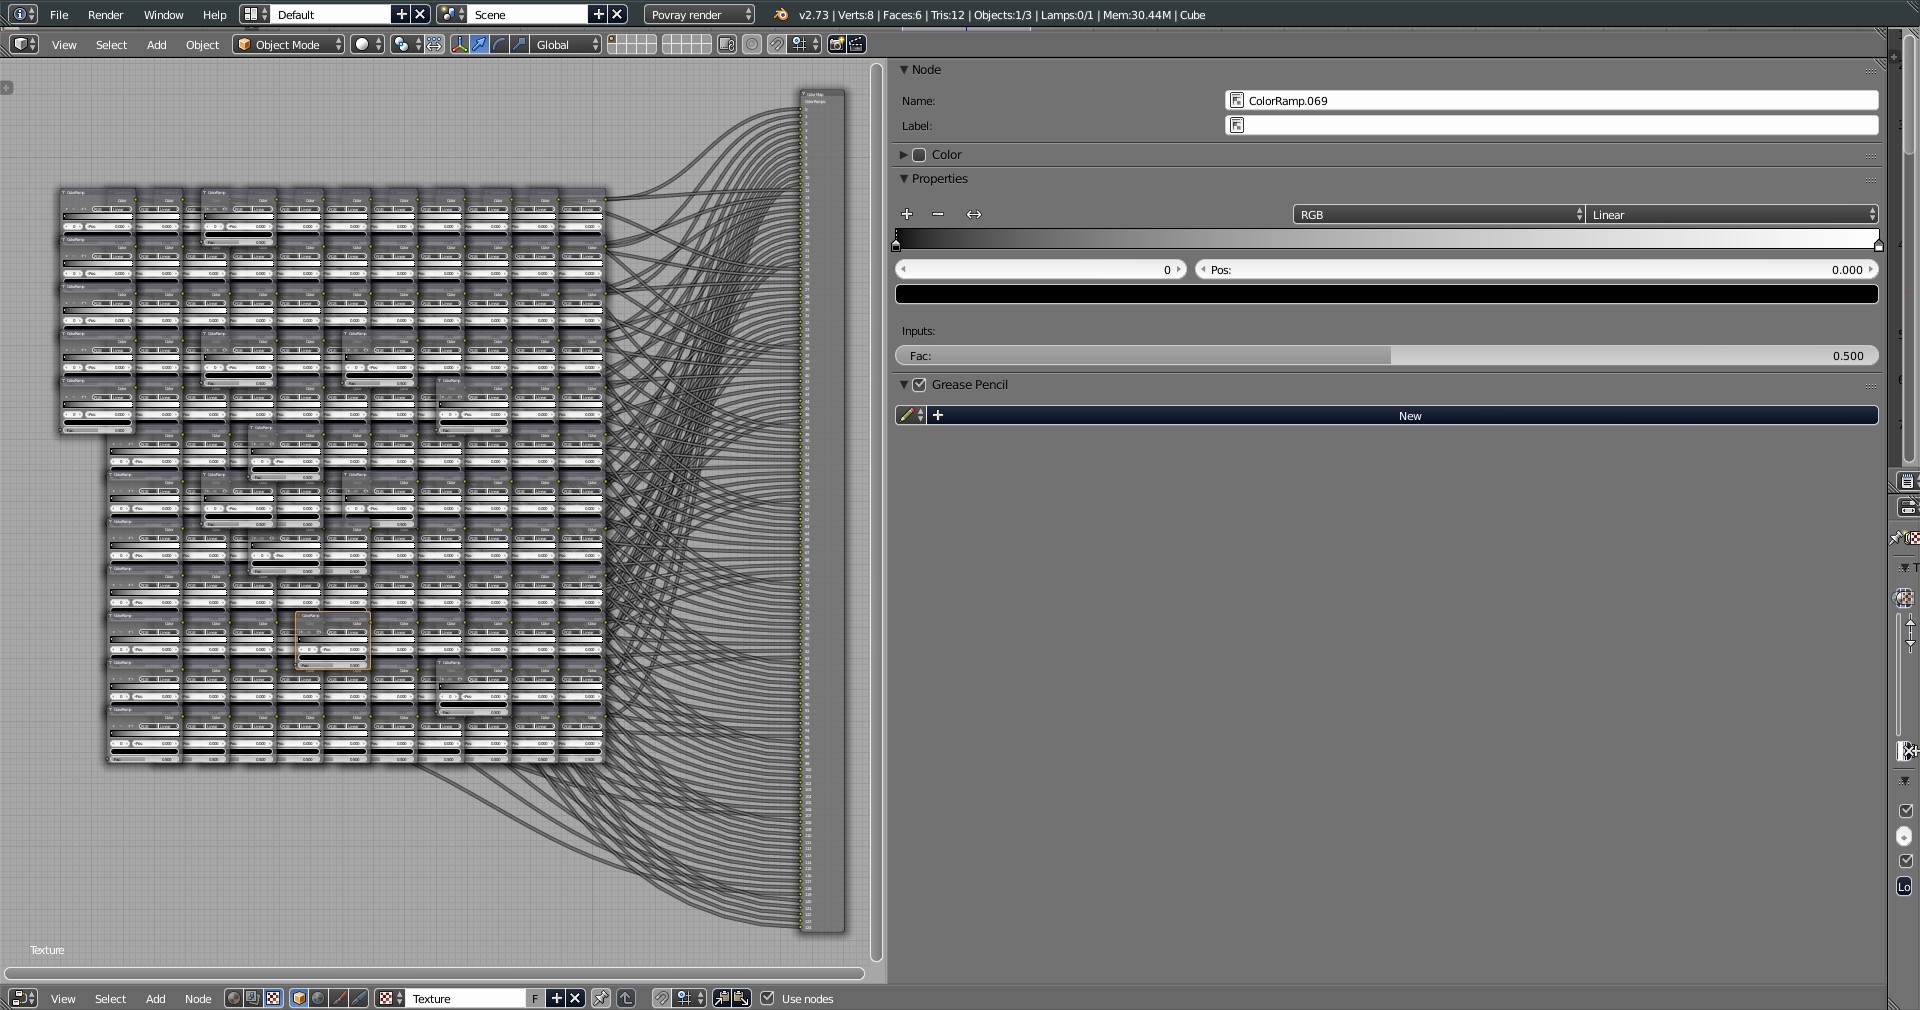Screen dimensions: 1920x1010
Task: Select the texture node tree type icon
Action: [273, 998]
